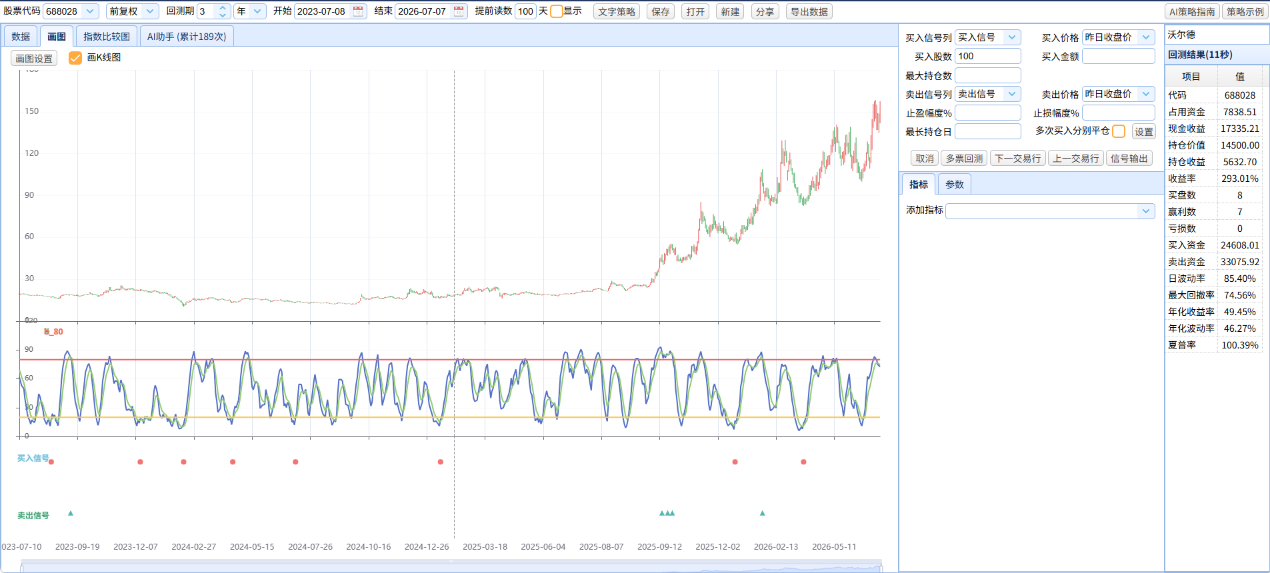
Task: Click the 打开 button
Action: [696, 11]
